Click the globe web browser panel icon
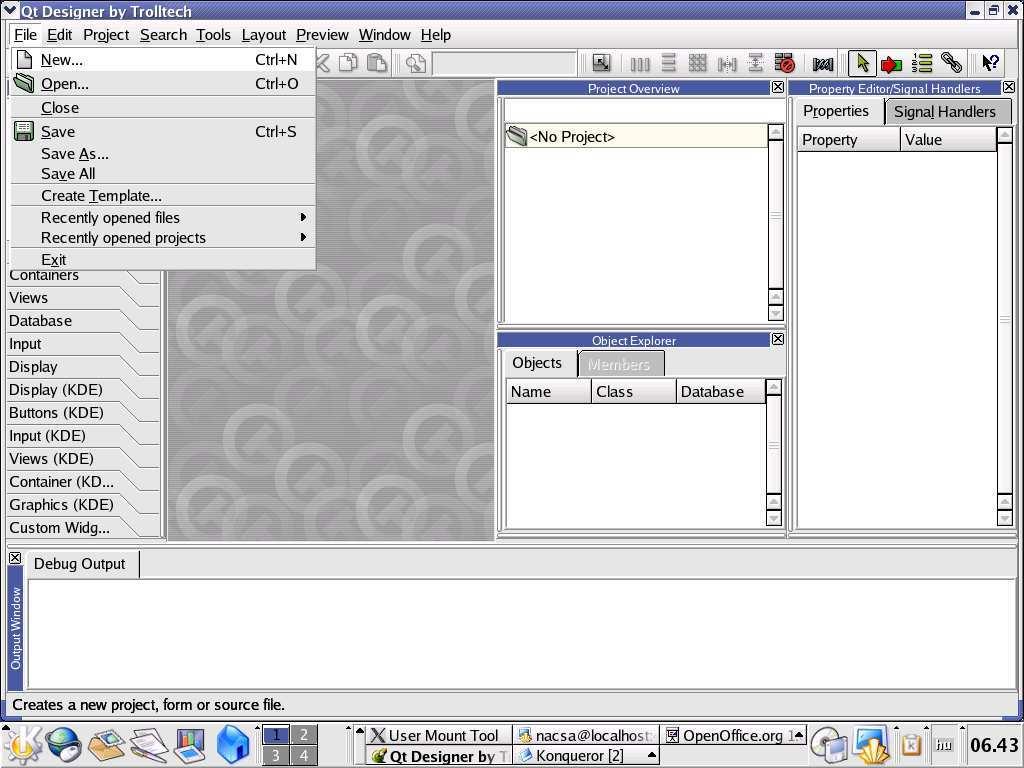 63,744
